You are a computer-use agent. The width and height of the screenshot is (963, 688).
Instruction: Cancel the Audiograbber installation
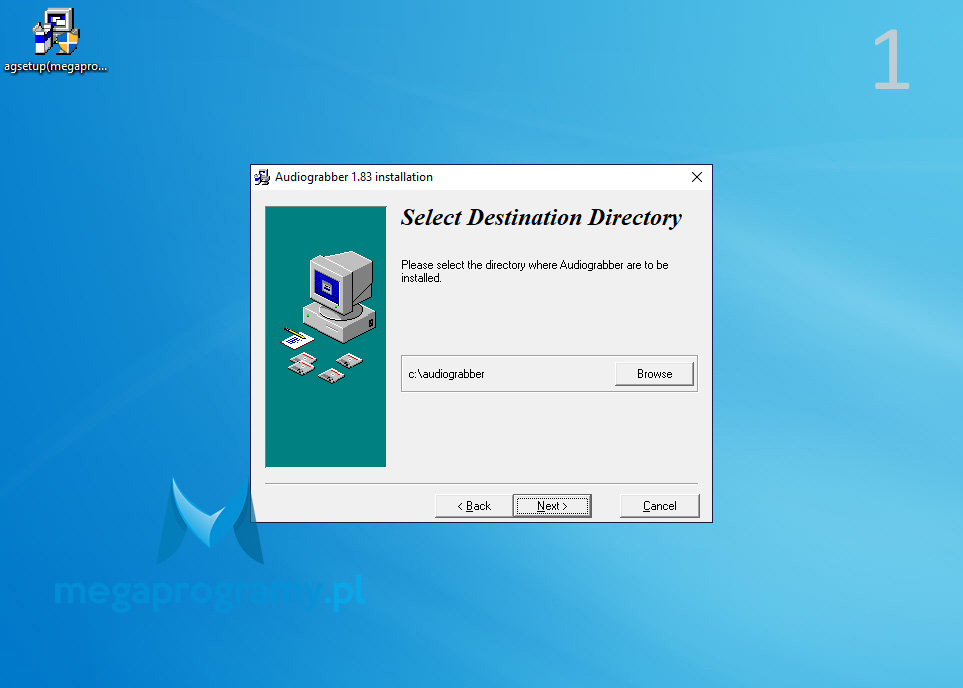660,506
